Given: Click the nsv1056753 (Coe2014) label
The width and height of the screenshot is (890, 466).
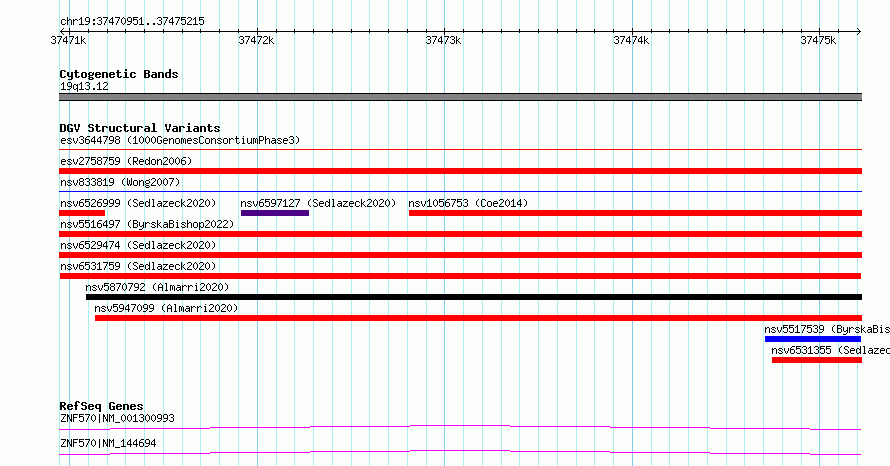Looking at the screenshot, I should point(468,203).
